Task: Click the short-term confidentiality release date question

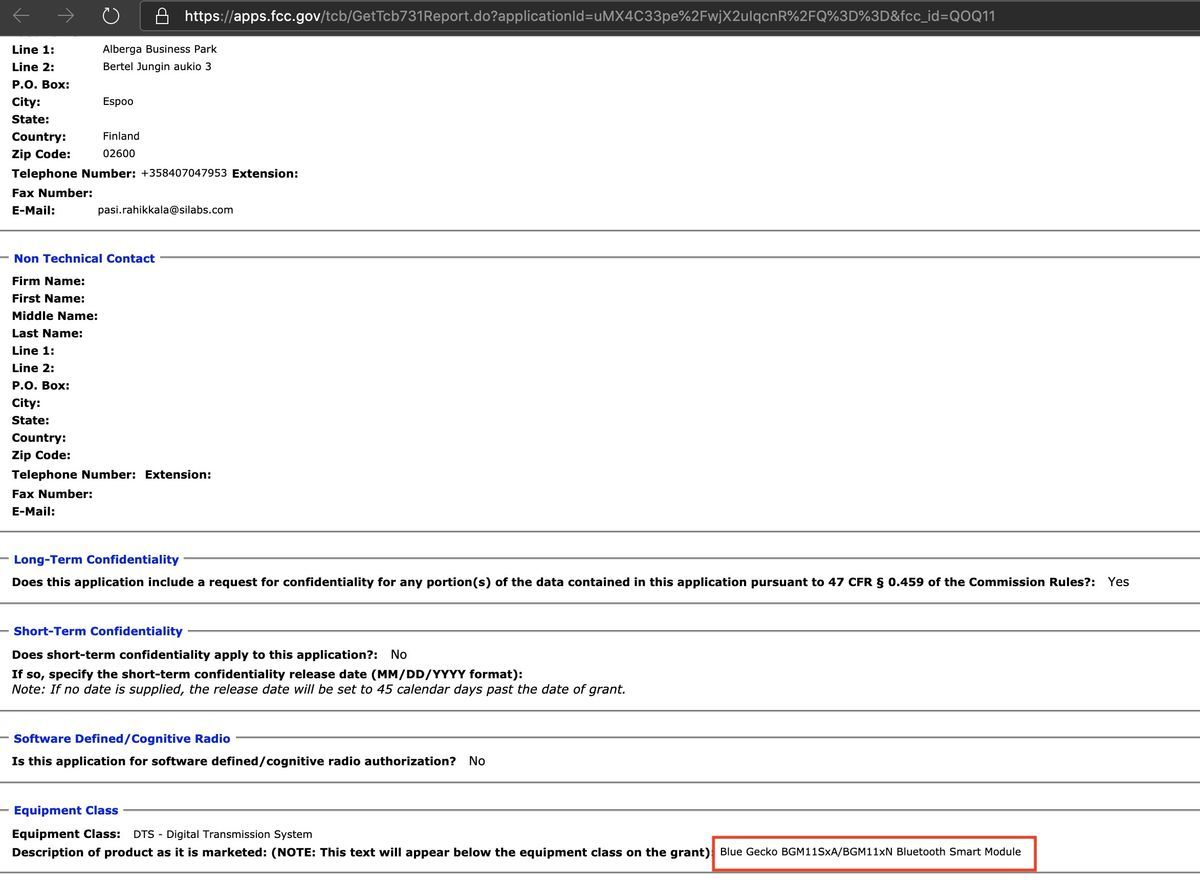Action: [x=267, y=674]
